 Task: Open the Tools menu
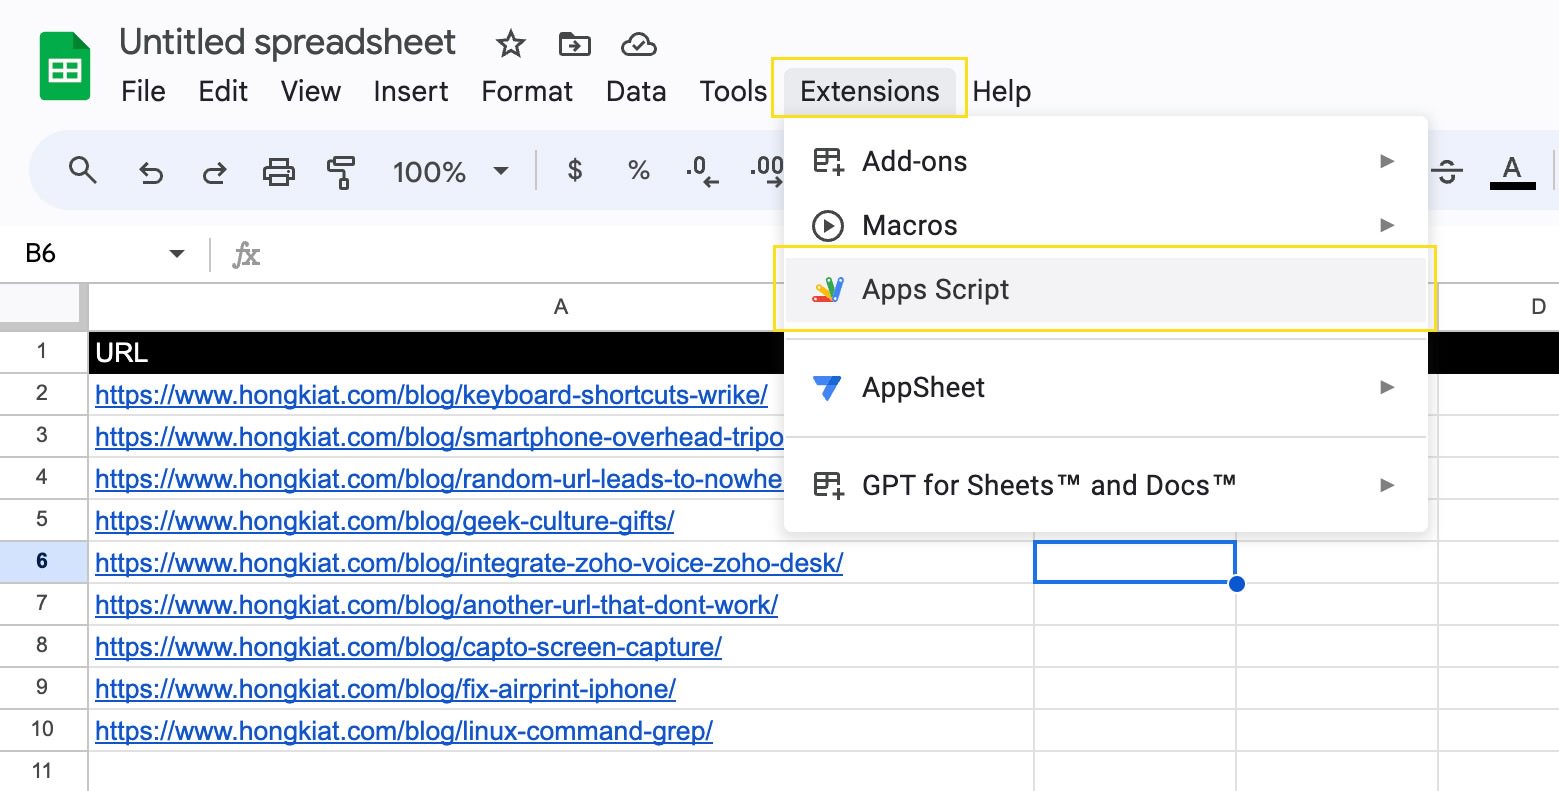(733, 91)
